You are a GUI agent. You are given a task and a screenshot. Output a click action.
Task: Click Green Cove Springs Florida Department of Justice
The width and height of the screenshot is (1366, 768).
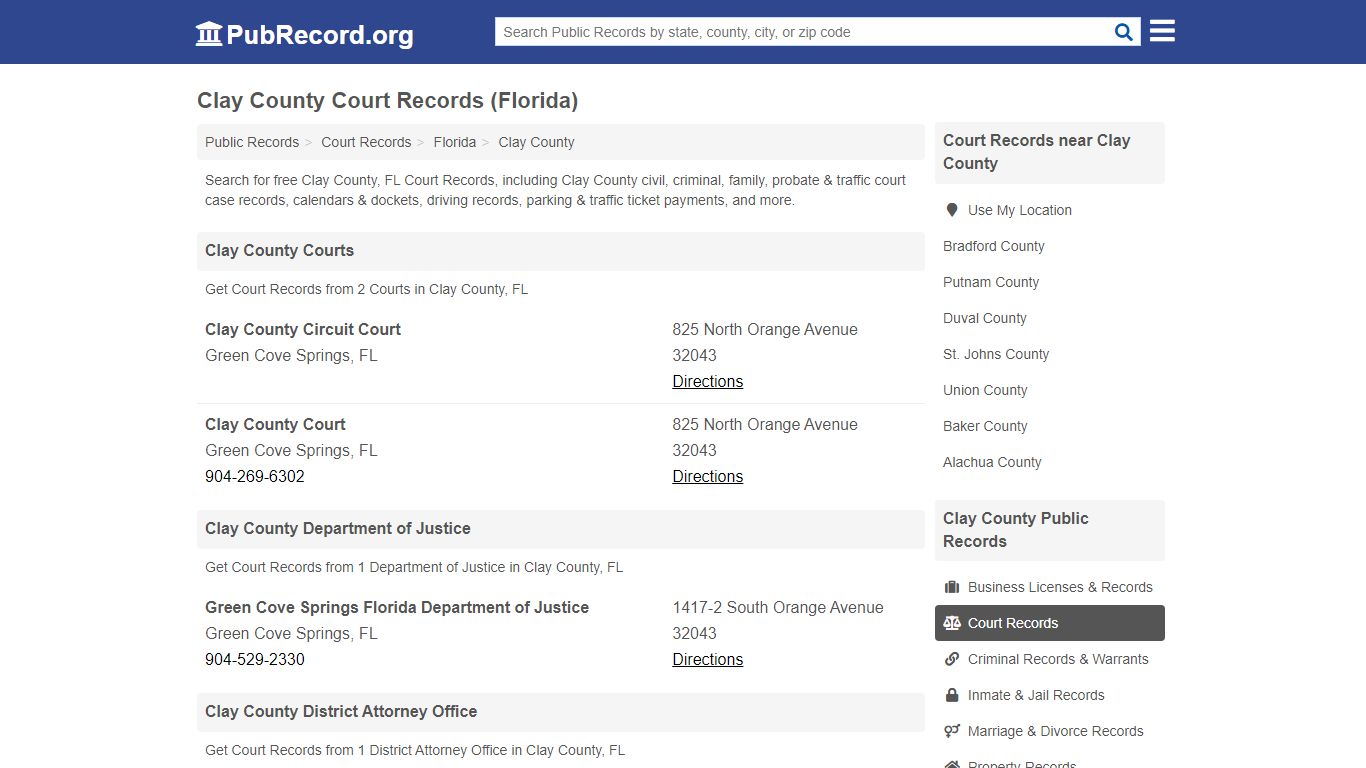point(397,607)
